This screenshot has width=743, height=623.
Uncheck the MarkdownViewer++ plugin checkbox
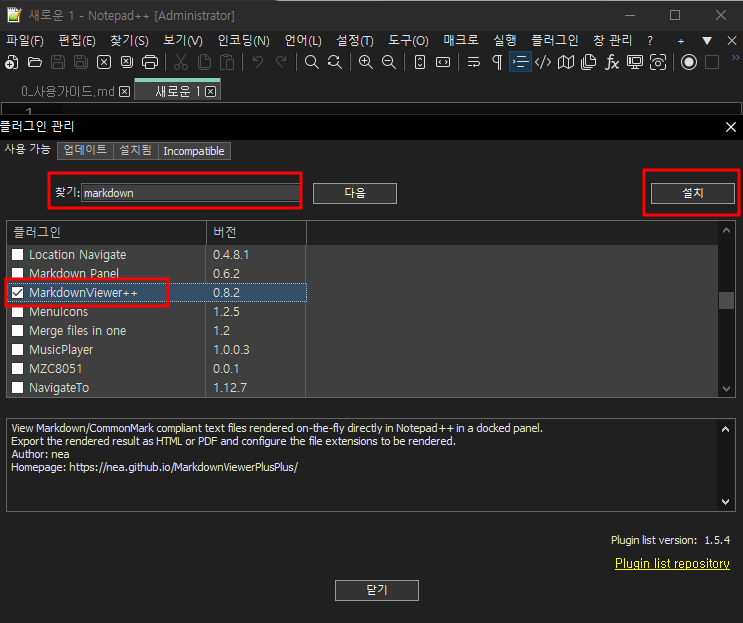coord(18,293)
